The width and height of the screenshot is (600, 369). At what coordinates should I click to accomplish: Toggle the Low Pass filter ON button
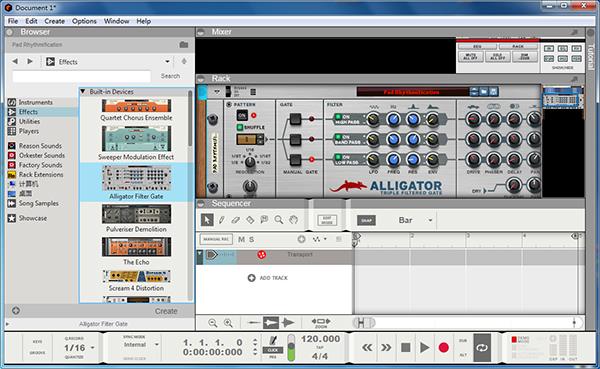pyautogui.click(x=338, y=157)
